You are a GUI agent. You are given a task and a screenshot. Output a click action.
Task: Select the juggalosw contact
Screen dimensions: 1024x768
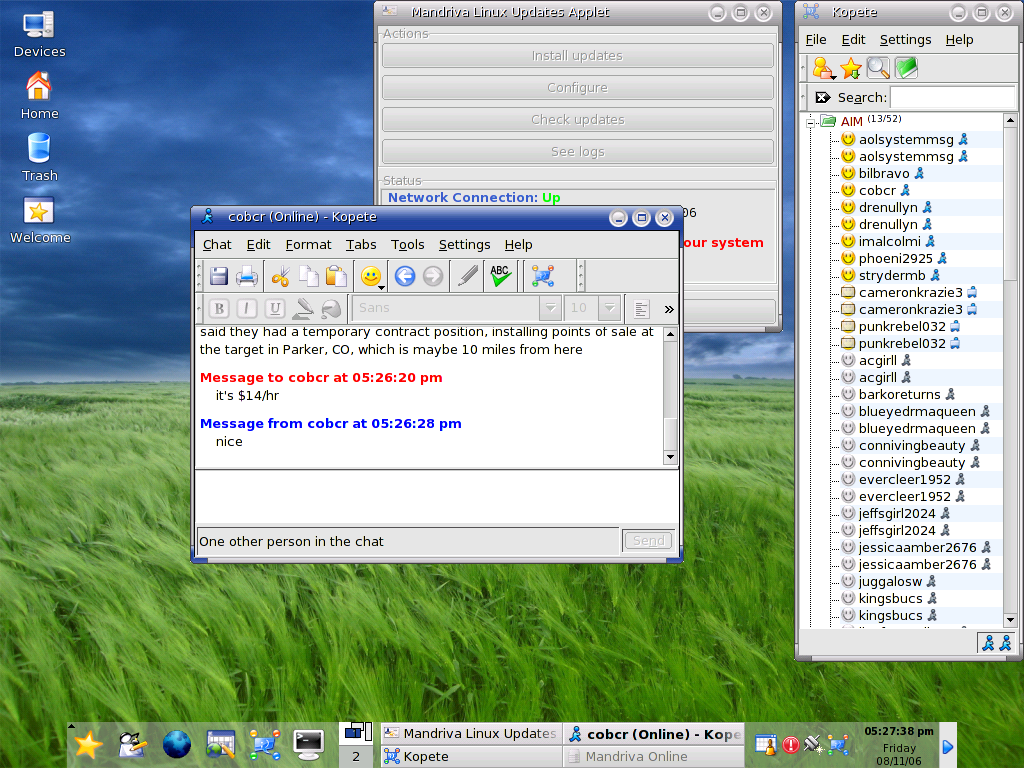click(x=889, y=581)
